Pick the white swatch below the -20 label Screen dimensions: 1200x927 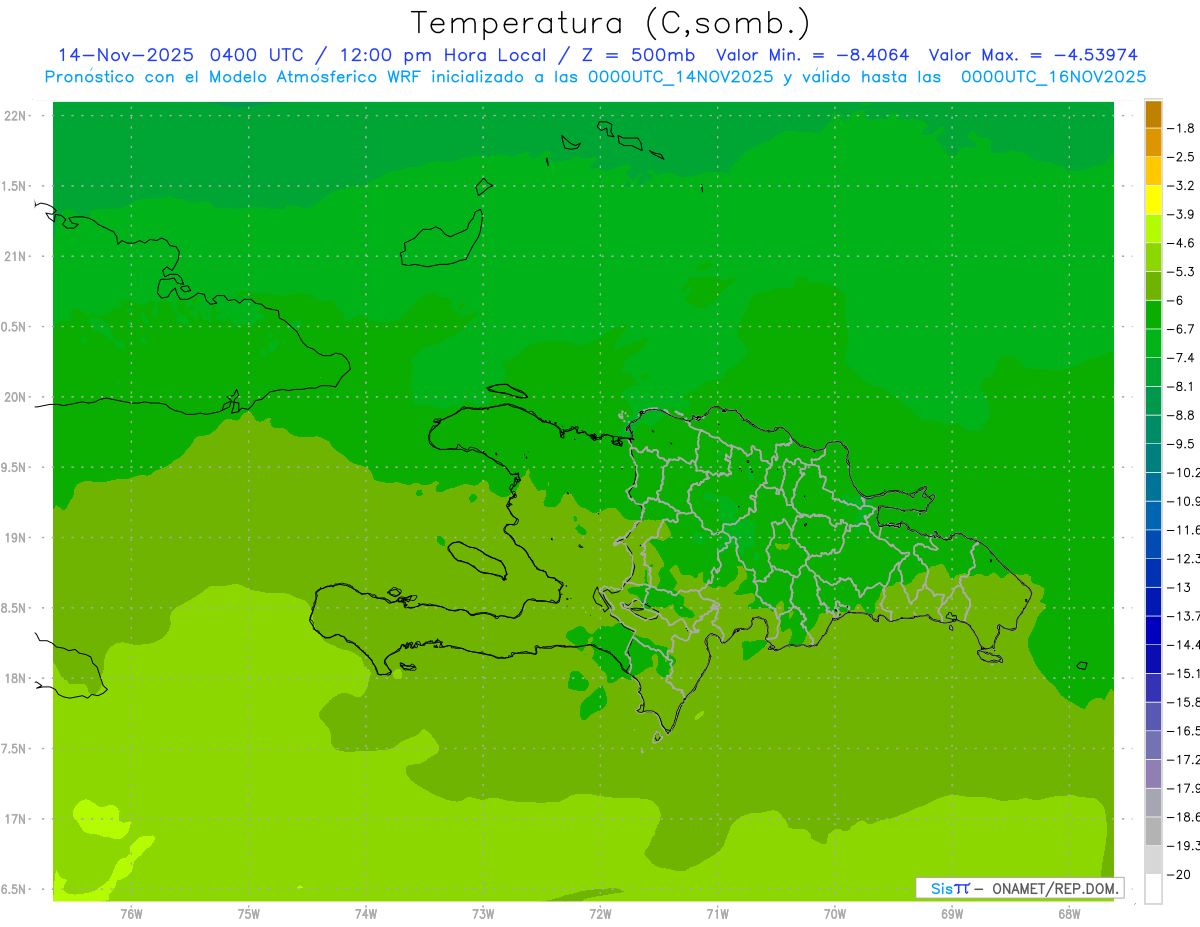1153,889
